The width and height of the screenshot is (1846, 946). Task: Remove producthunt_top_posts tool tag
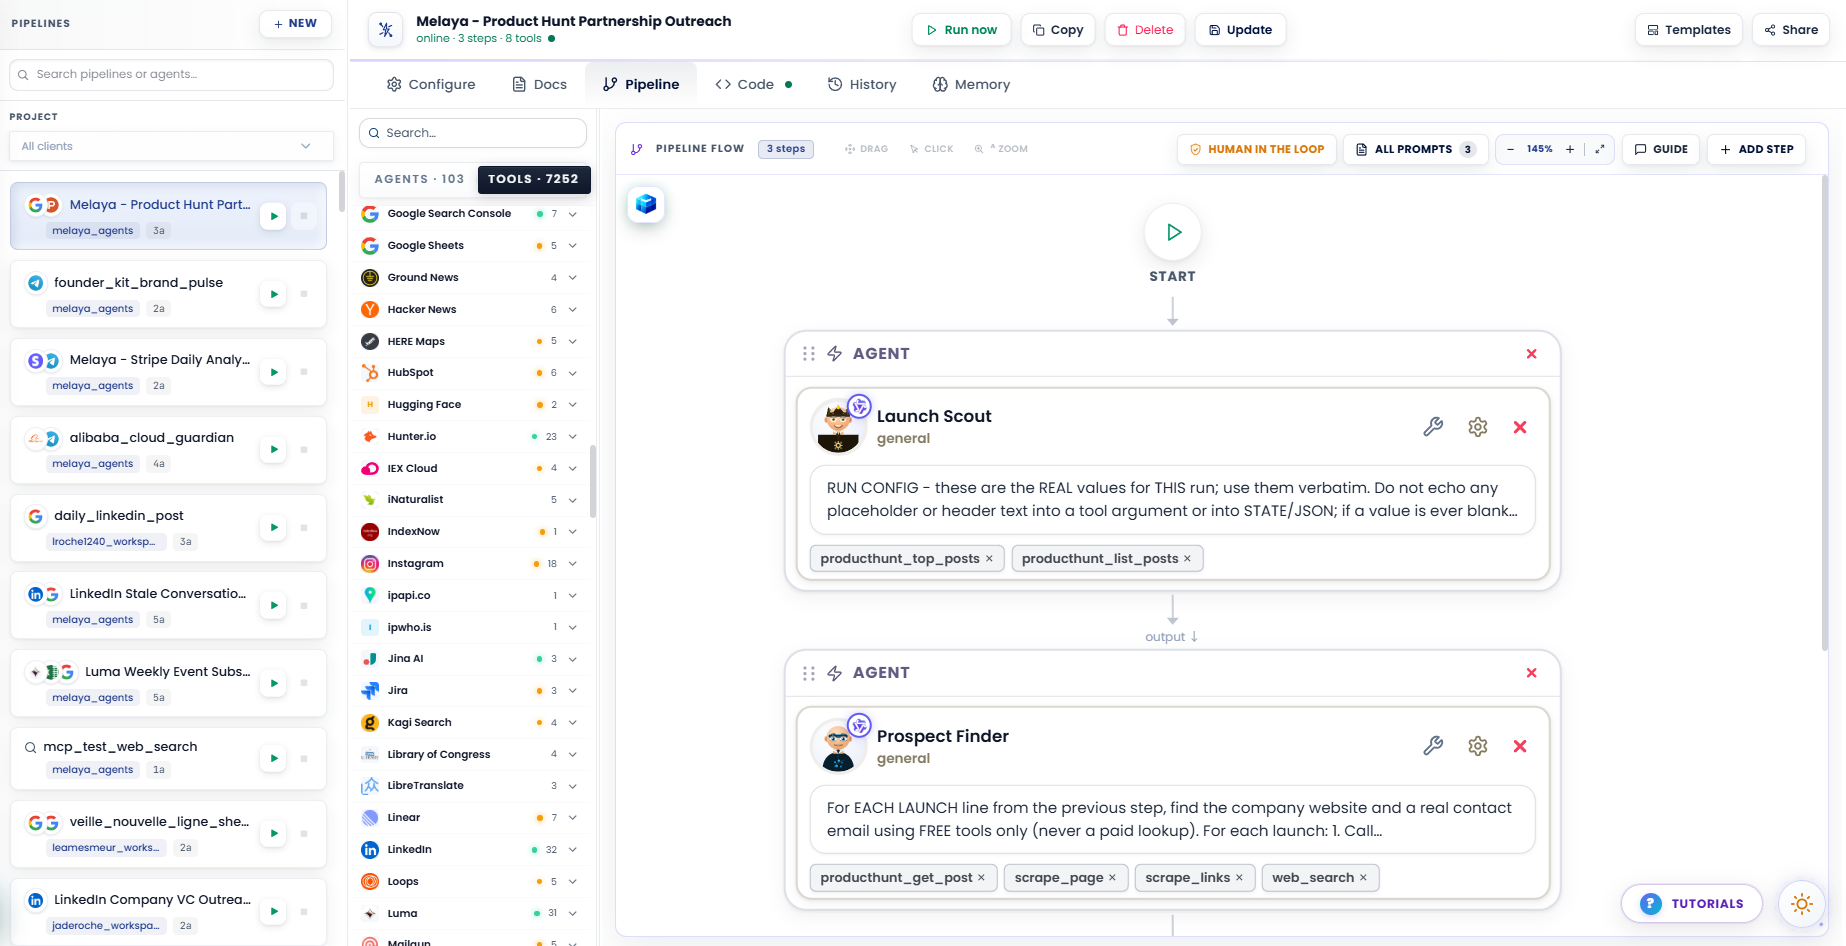(x=989, y=559)
